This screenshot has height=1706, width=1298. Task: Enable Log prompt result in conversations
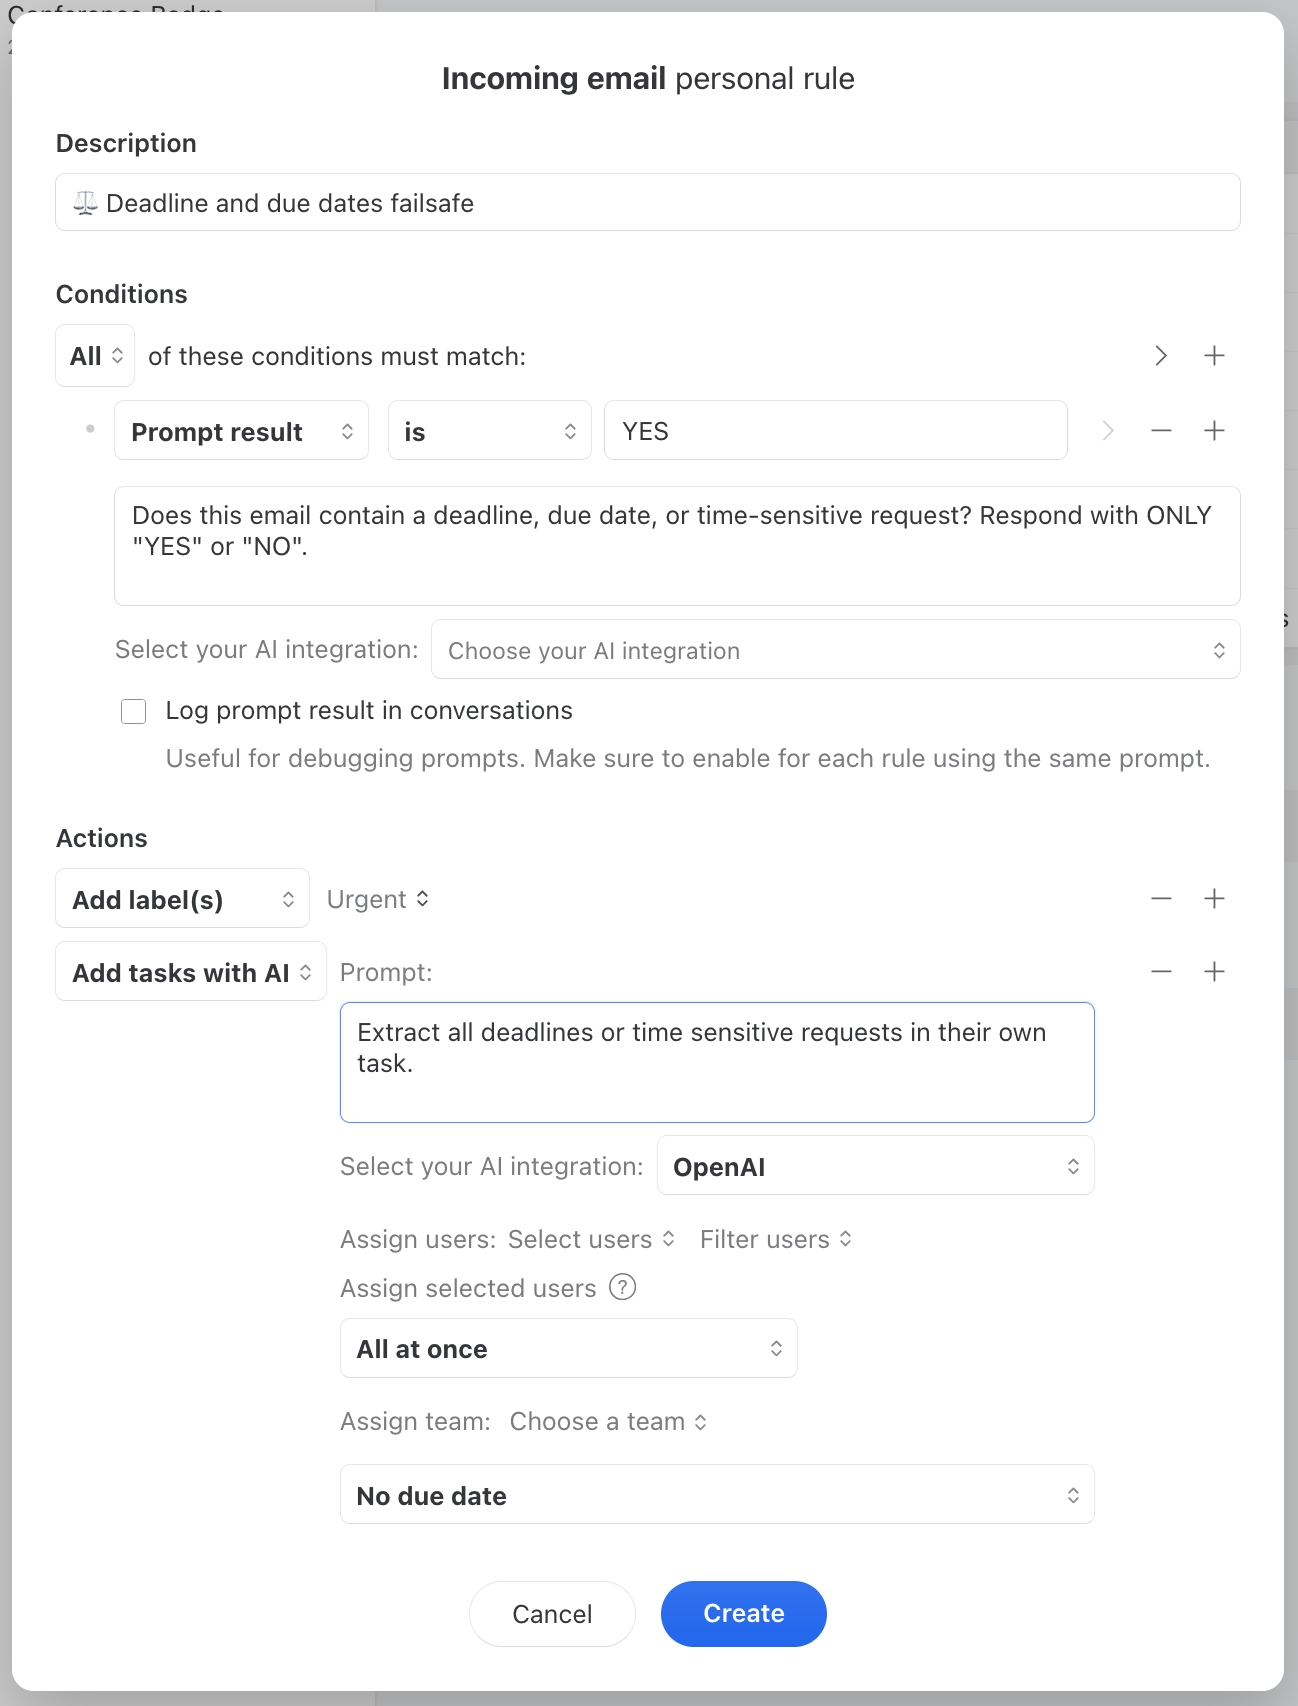coord(133,711)
